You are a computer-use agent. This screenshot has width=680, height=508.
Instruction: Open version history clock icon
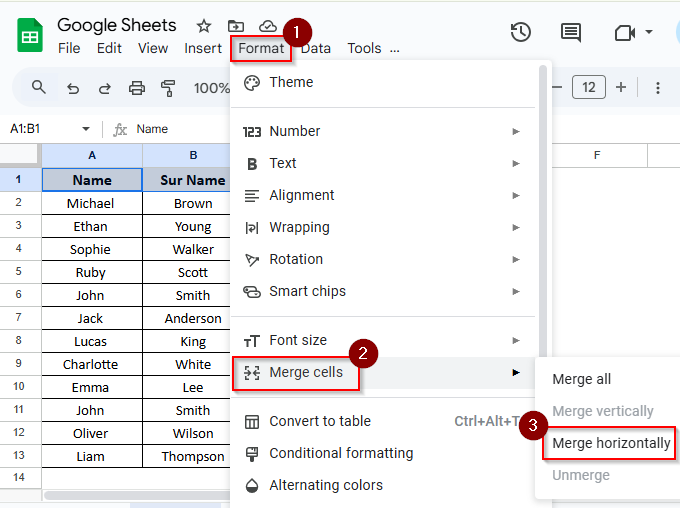point(520,32)
